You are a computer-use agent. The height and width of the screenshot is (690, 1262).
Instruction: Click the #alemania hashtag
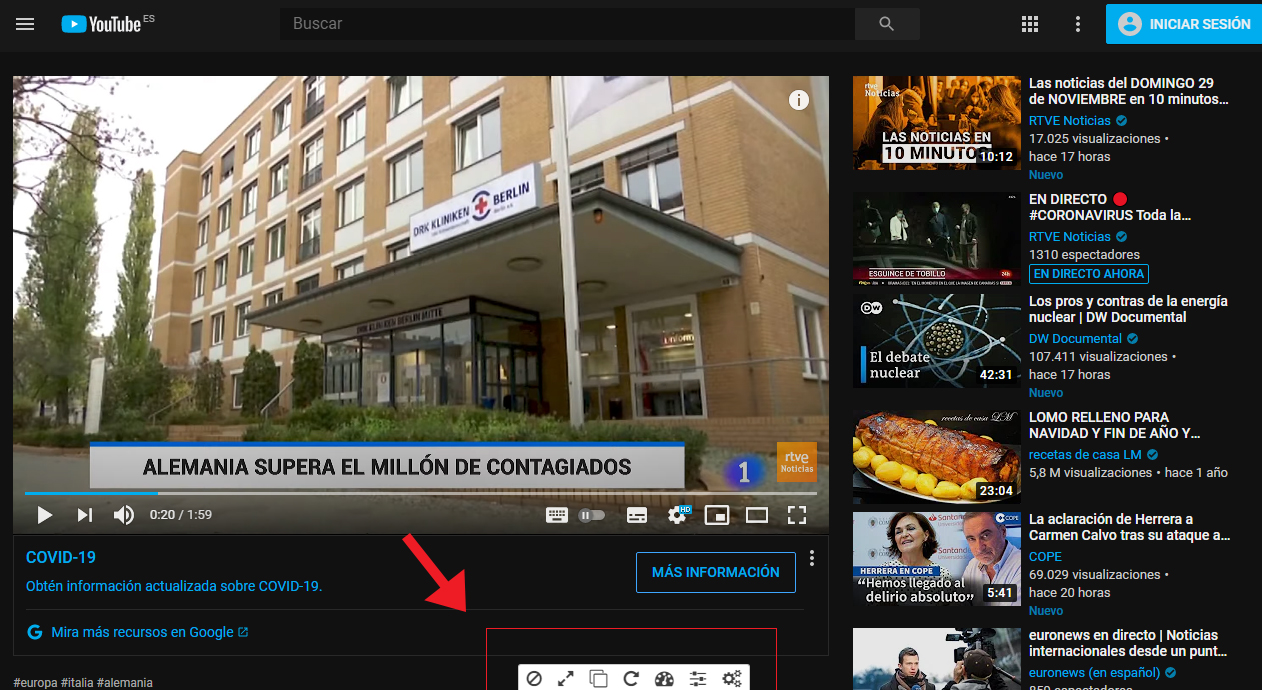125,682
